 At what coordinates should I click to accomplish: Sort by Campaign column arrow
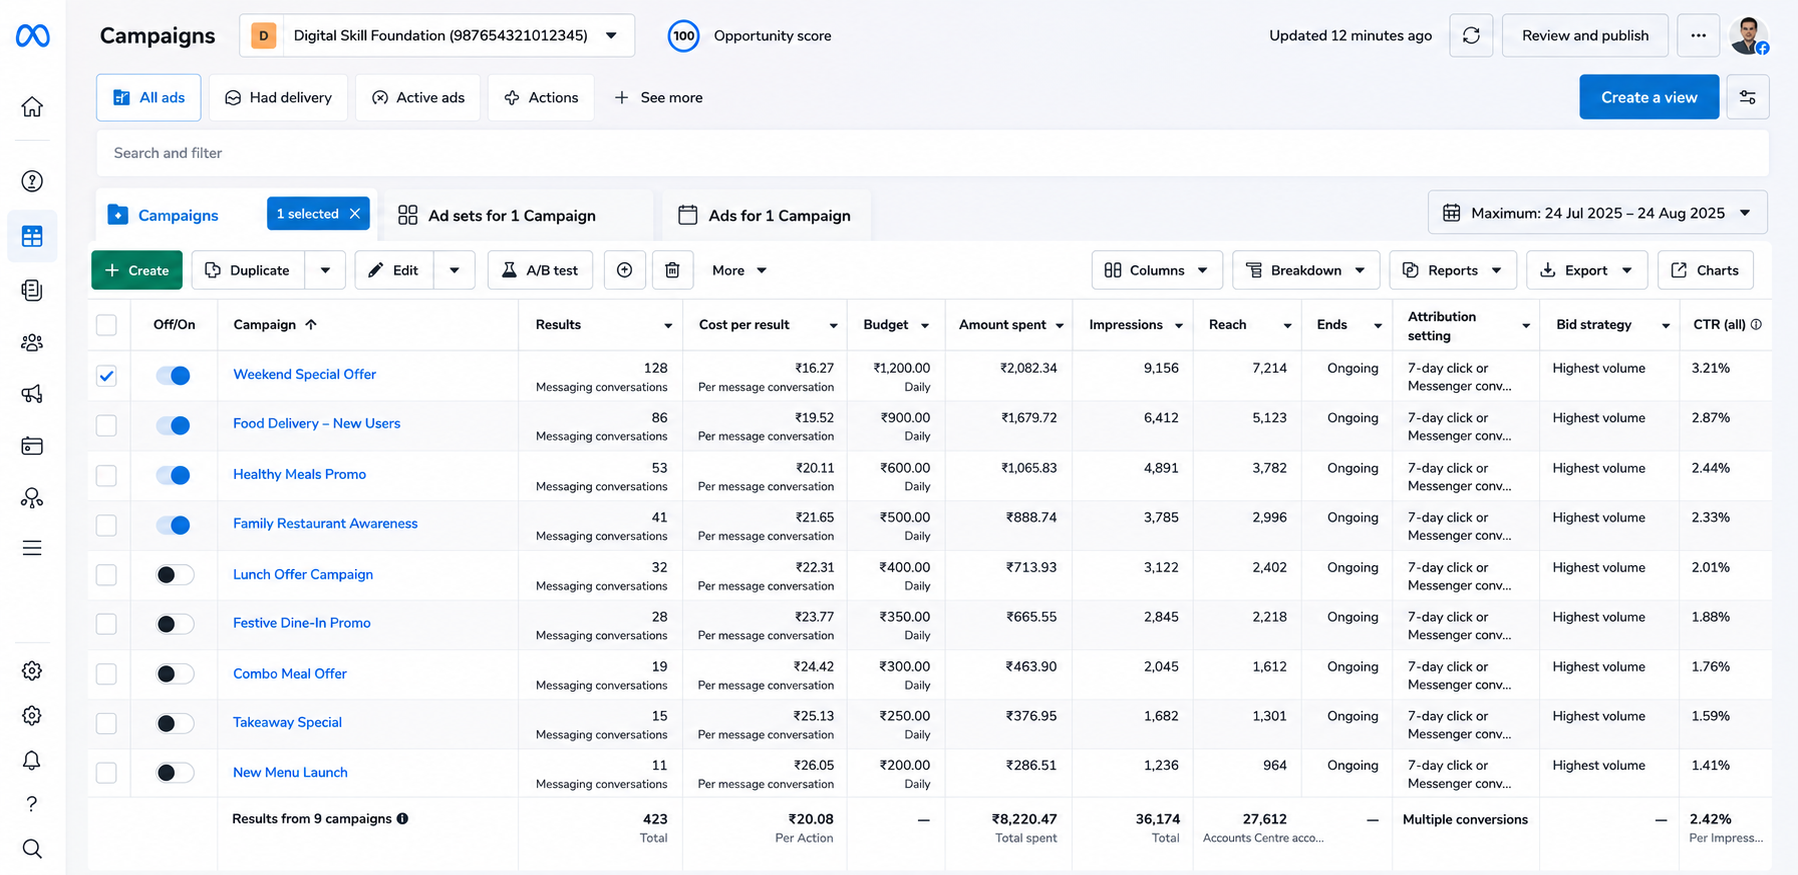coord(311,325)
